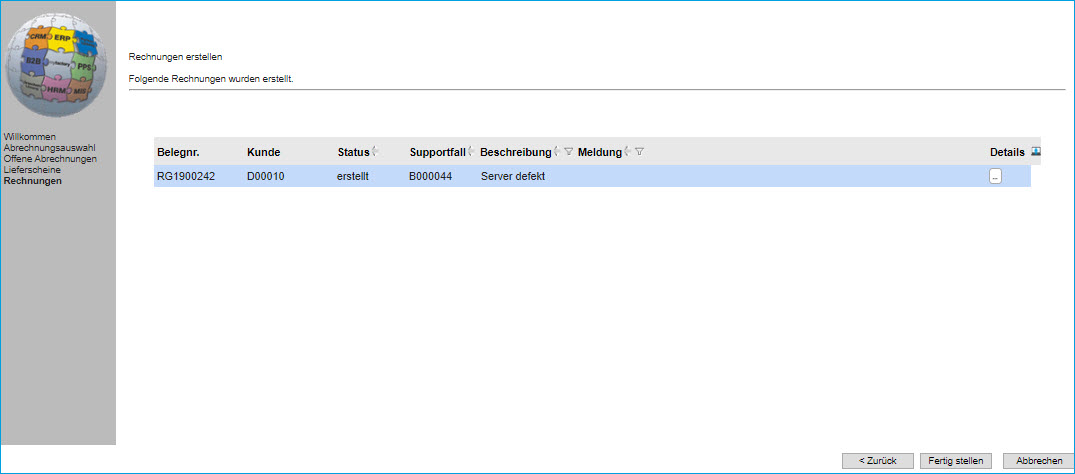Screen dimensions: 1075x474
Task: Click the Supportfall column header text
Action: coord(437,152)
